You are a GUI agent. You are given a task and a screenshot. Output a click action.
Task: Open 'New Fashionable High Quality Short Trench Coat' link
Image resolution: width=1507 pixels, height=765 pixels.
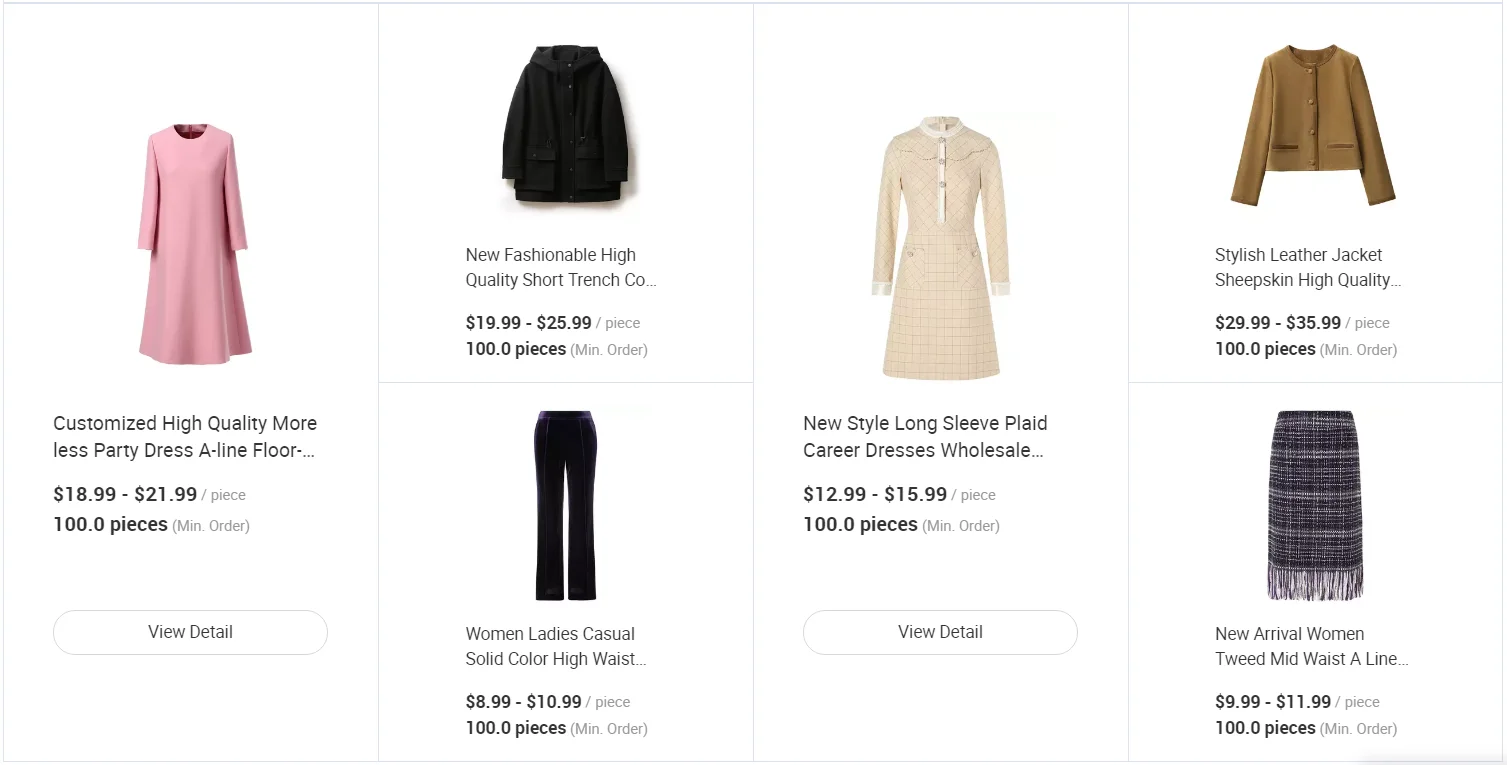point(560,268)
